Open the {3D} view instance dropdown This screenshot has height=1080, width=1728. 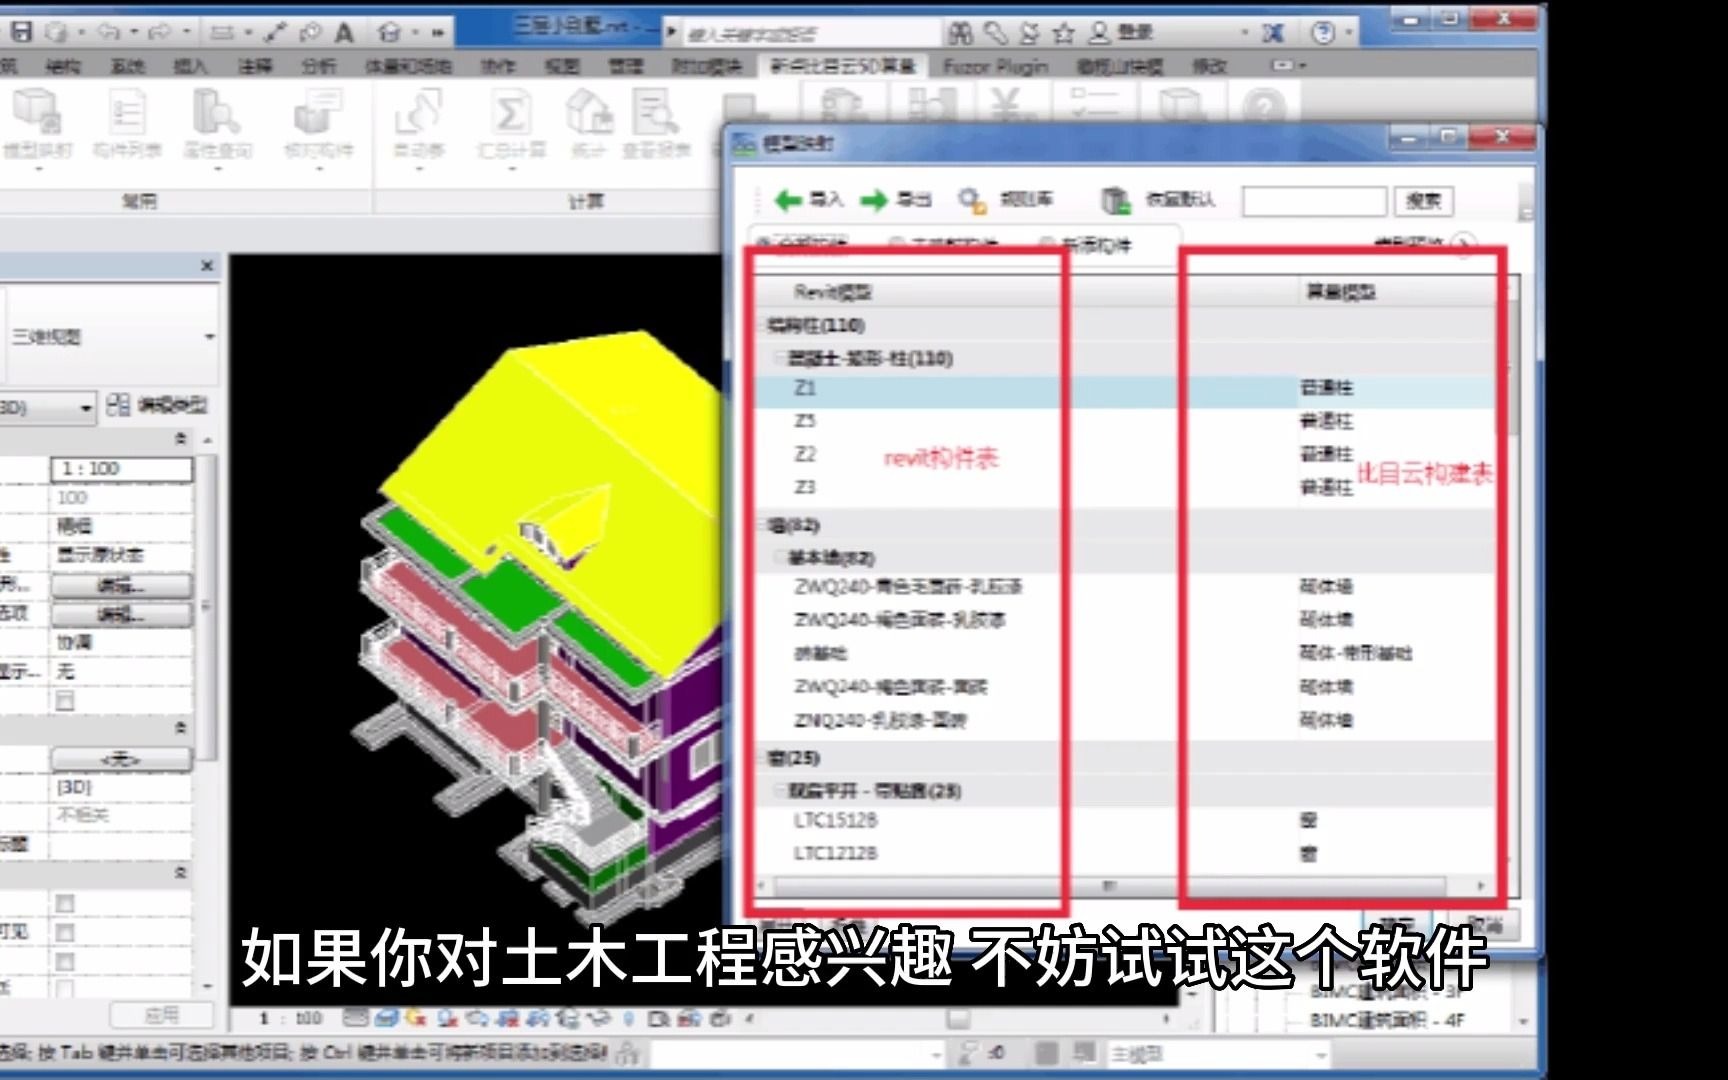click(85, 408)
